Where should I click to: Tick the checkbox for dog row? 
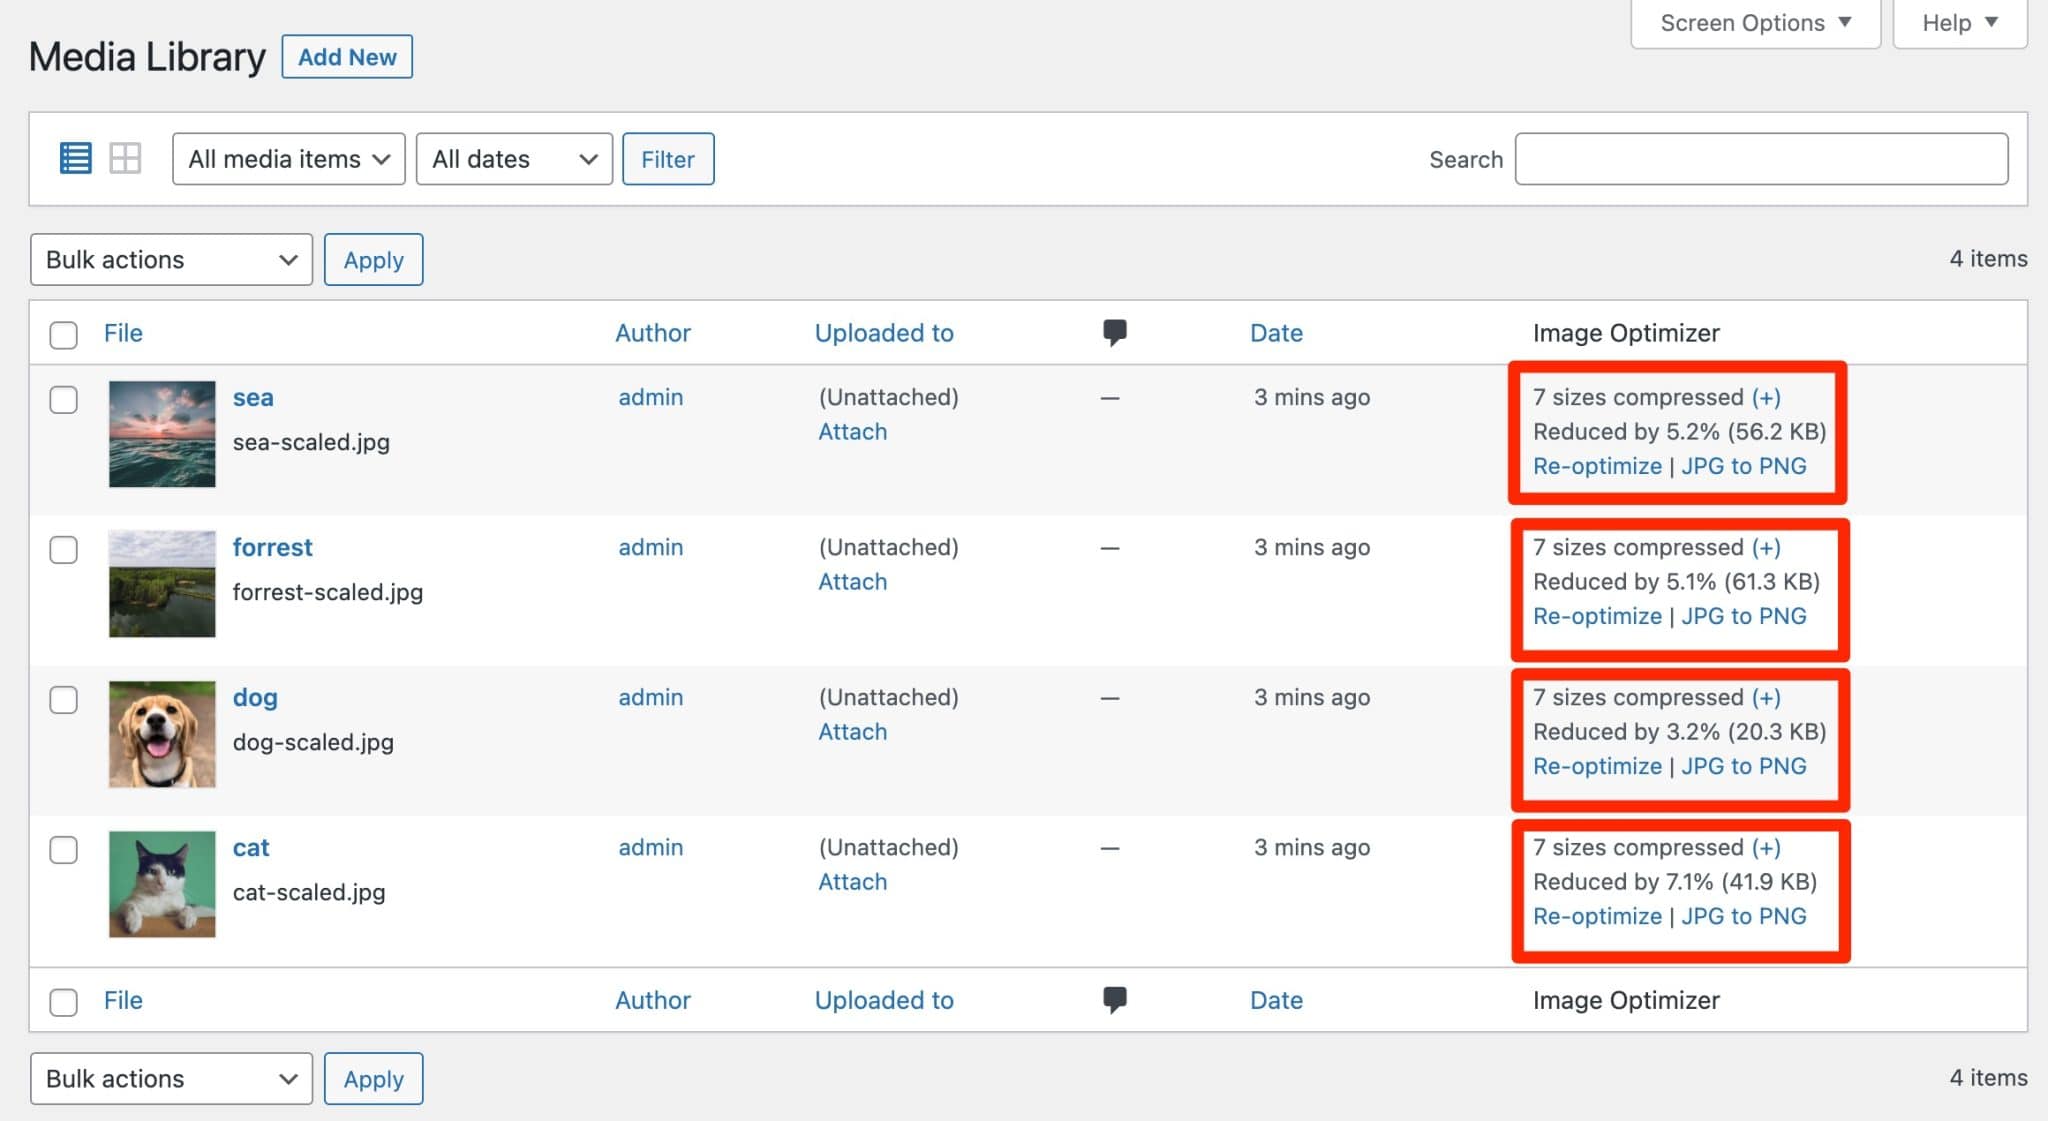coord(64,699)
